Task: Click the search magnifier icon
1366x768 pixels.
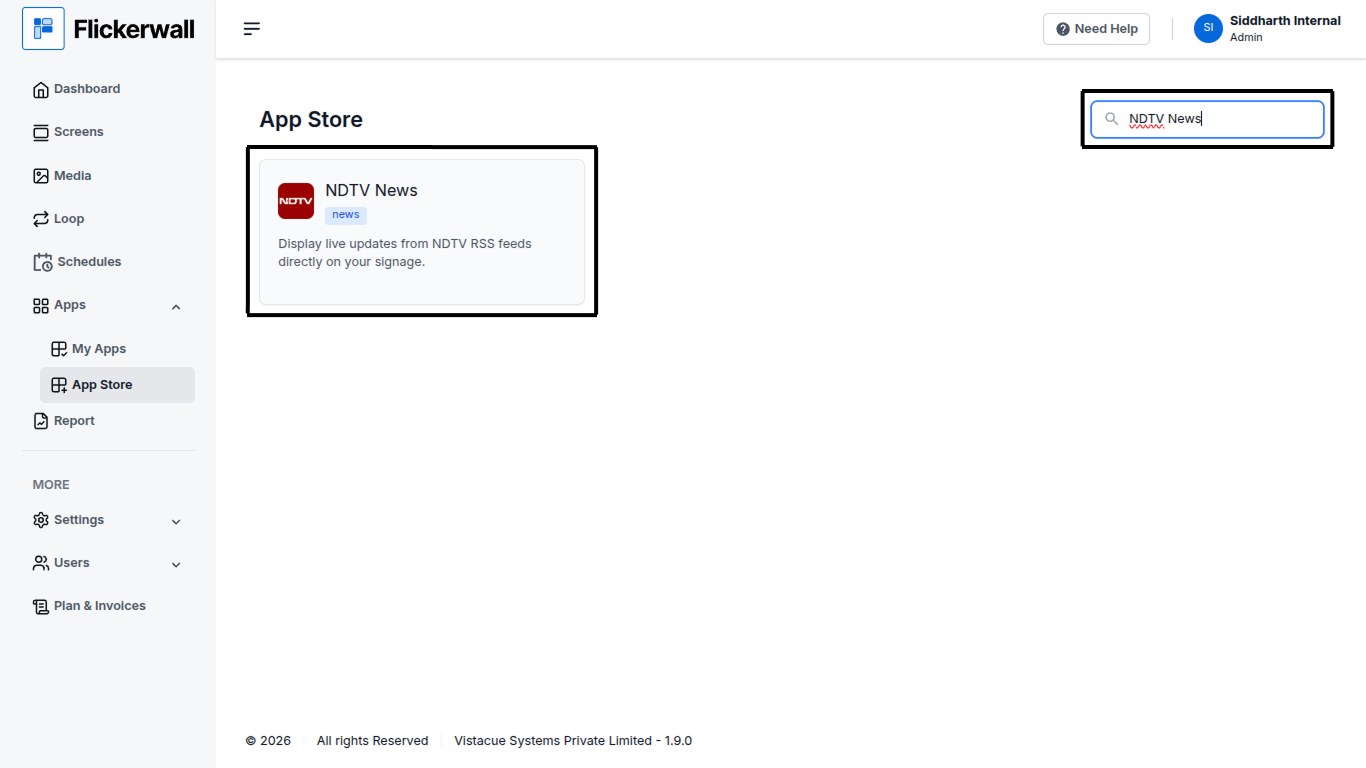Action: (1111, 119)
